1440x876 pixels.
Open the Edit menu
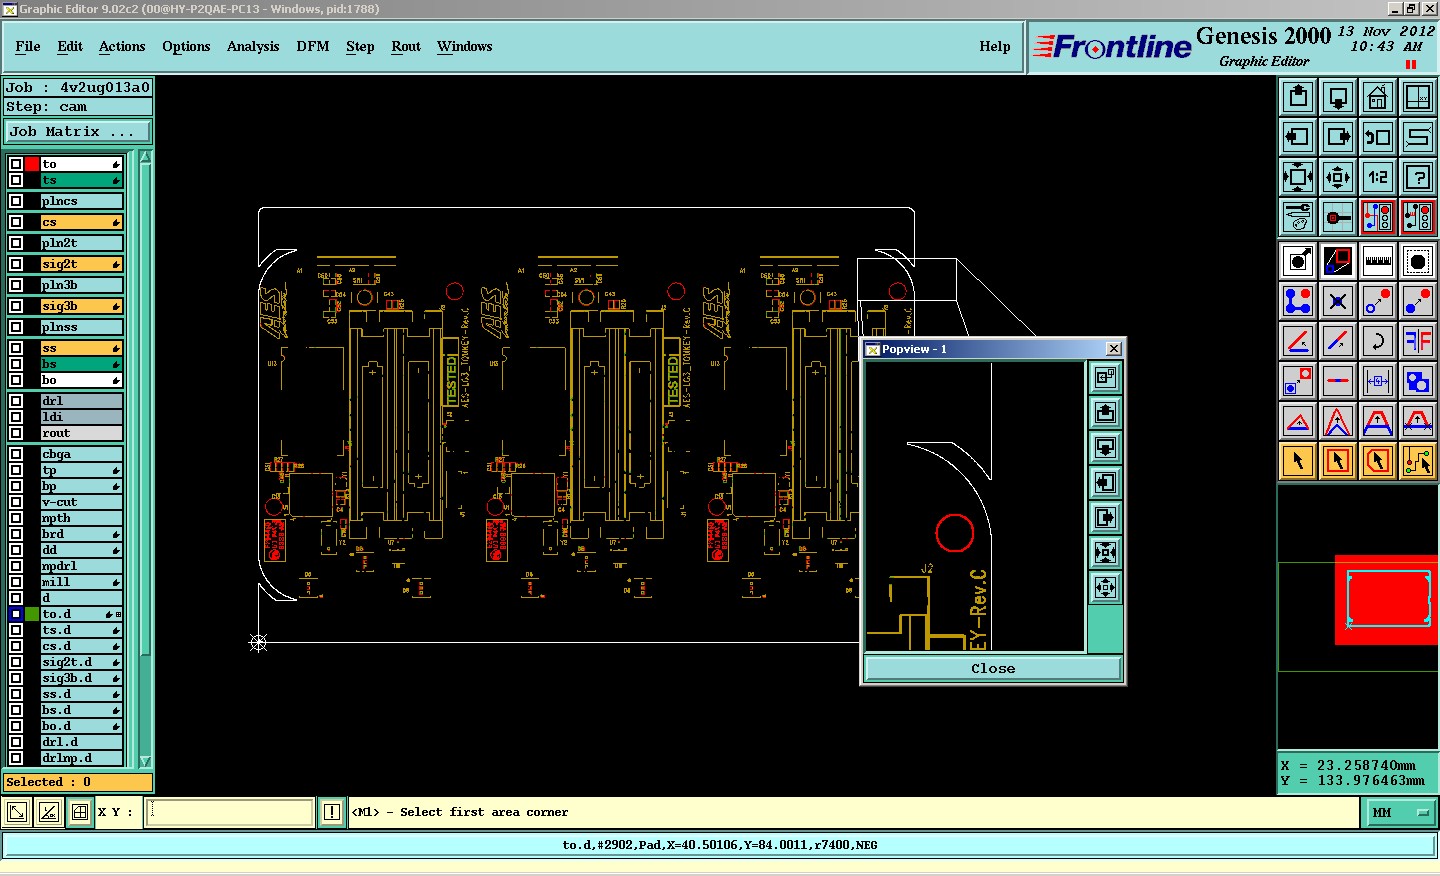click(70, 46)
